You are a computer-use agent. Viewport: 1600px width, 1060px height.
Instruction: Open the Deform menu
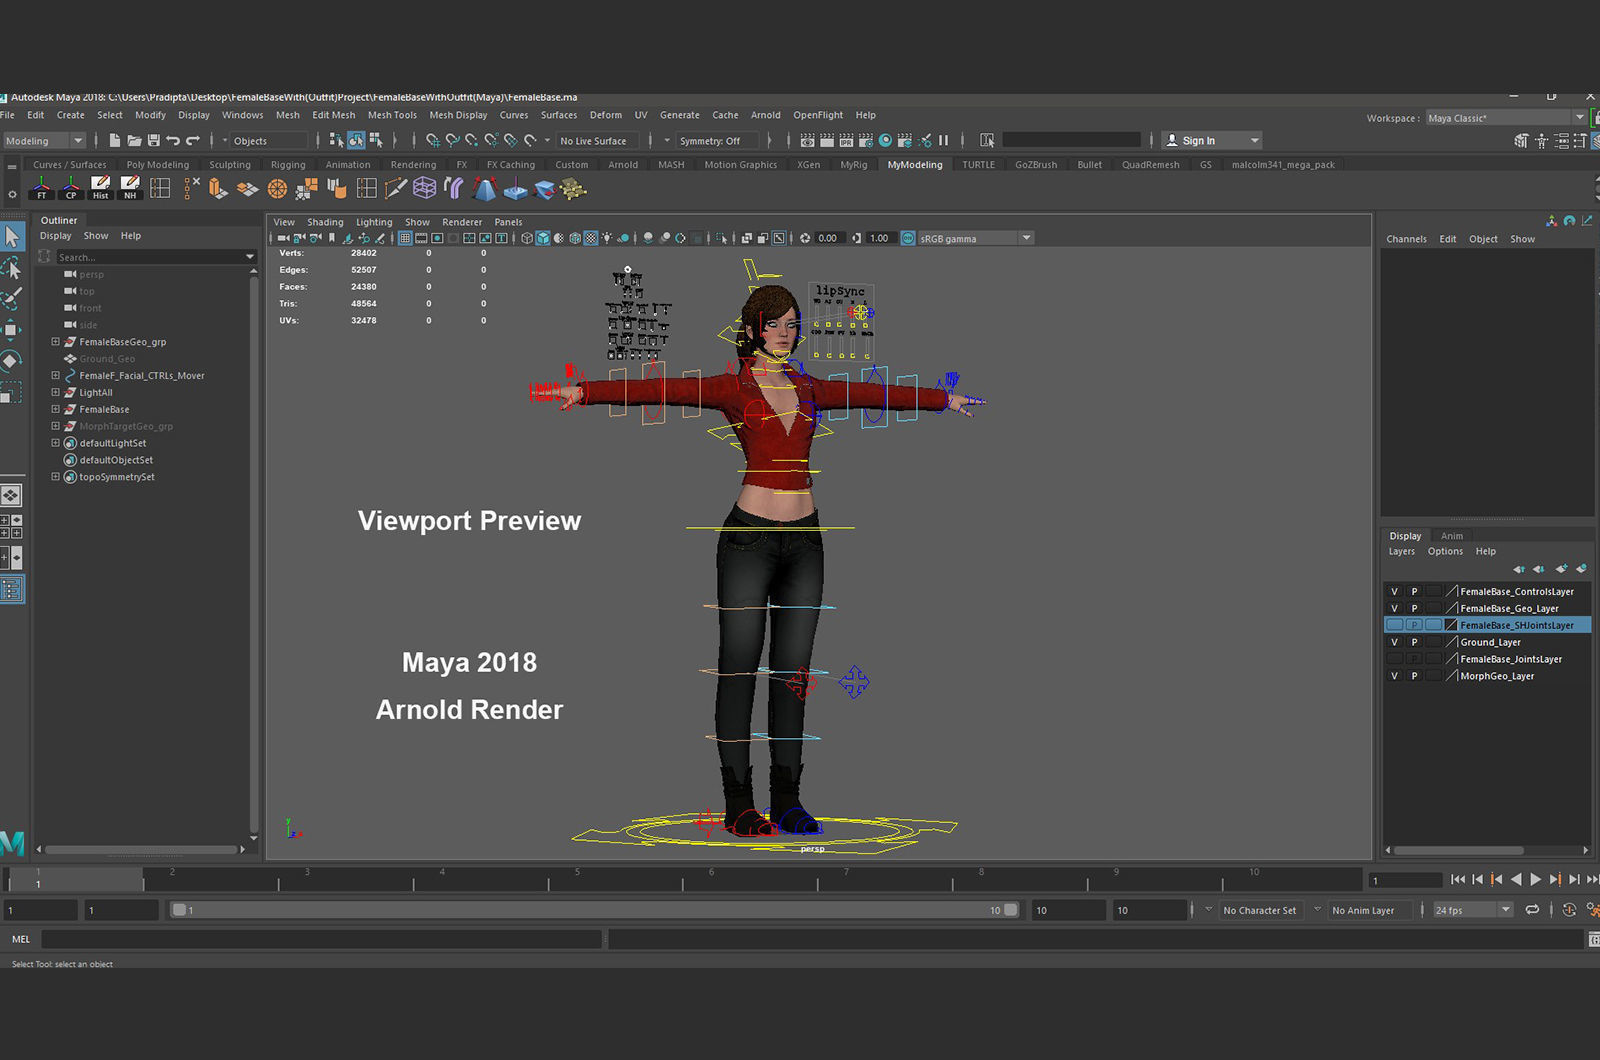click(x=605, y=115)
